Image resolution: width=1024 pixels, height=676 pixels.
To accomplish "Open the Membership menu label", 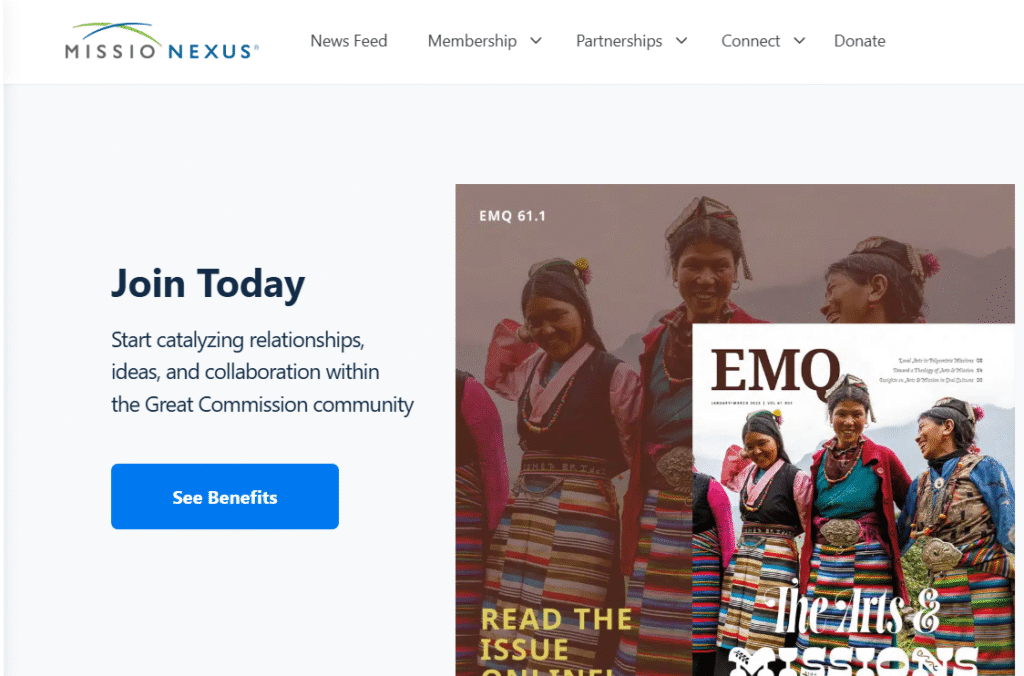I will coord(472,41).
